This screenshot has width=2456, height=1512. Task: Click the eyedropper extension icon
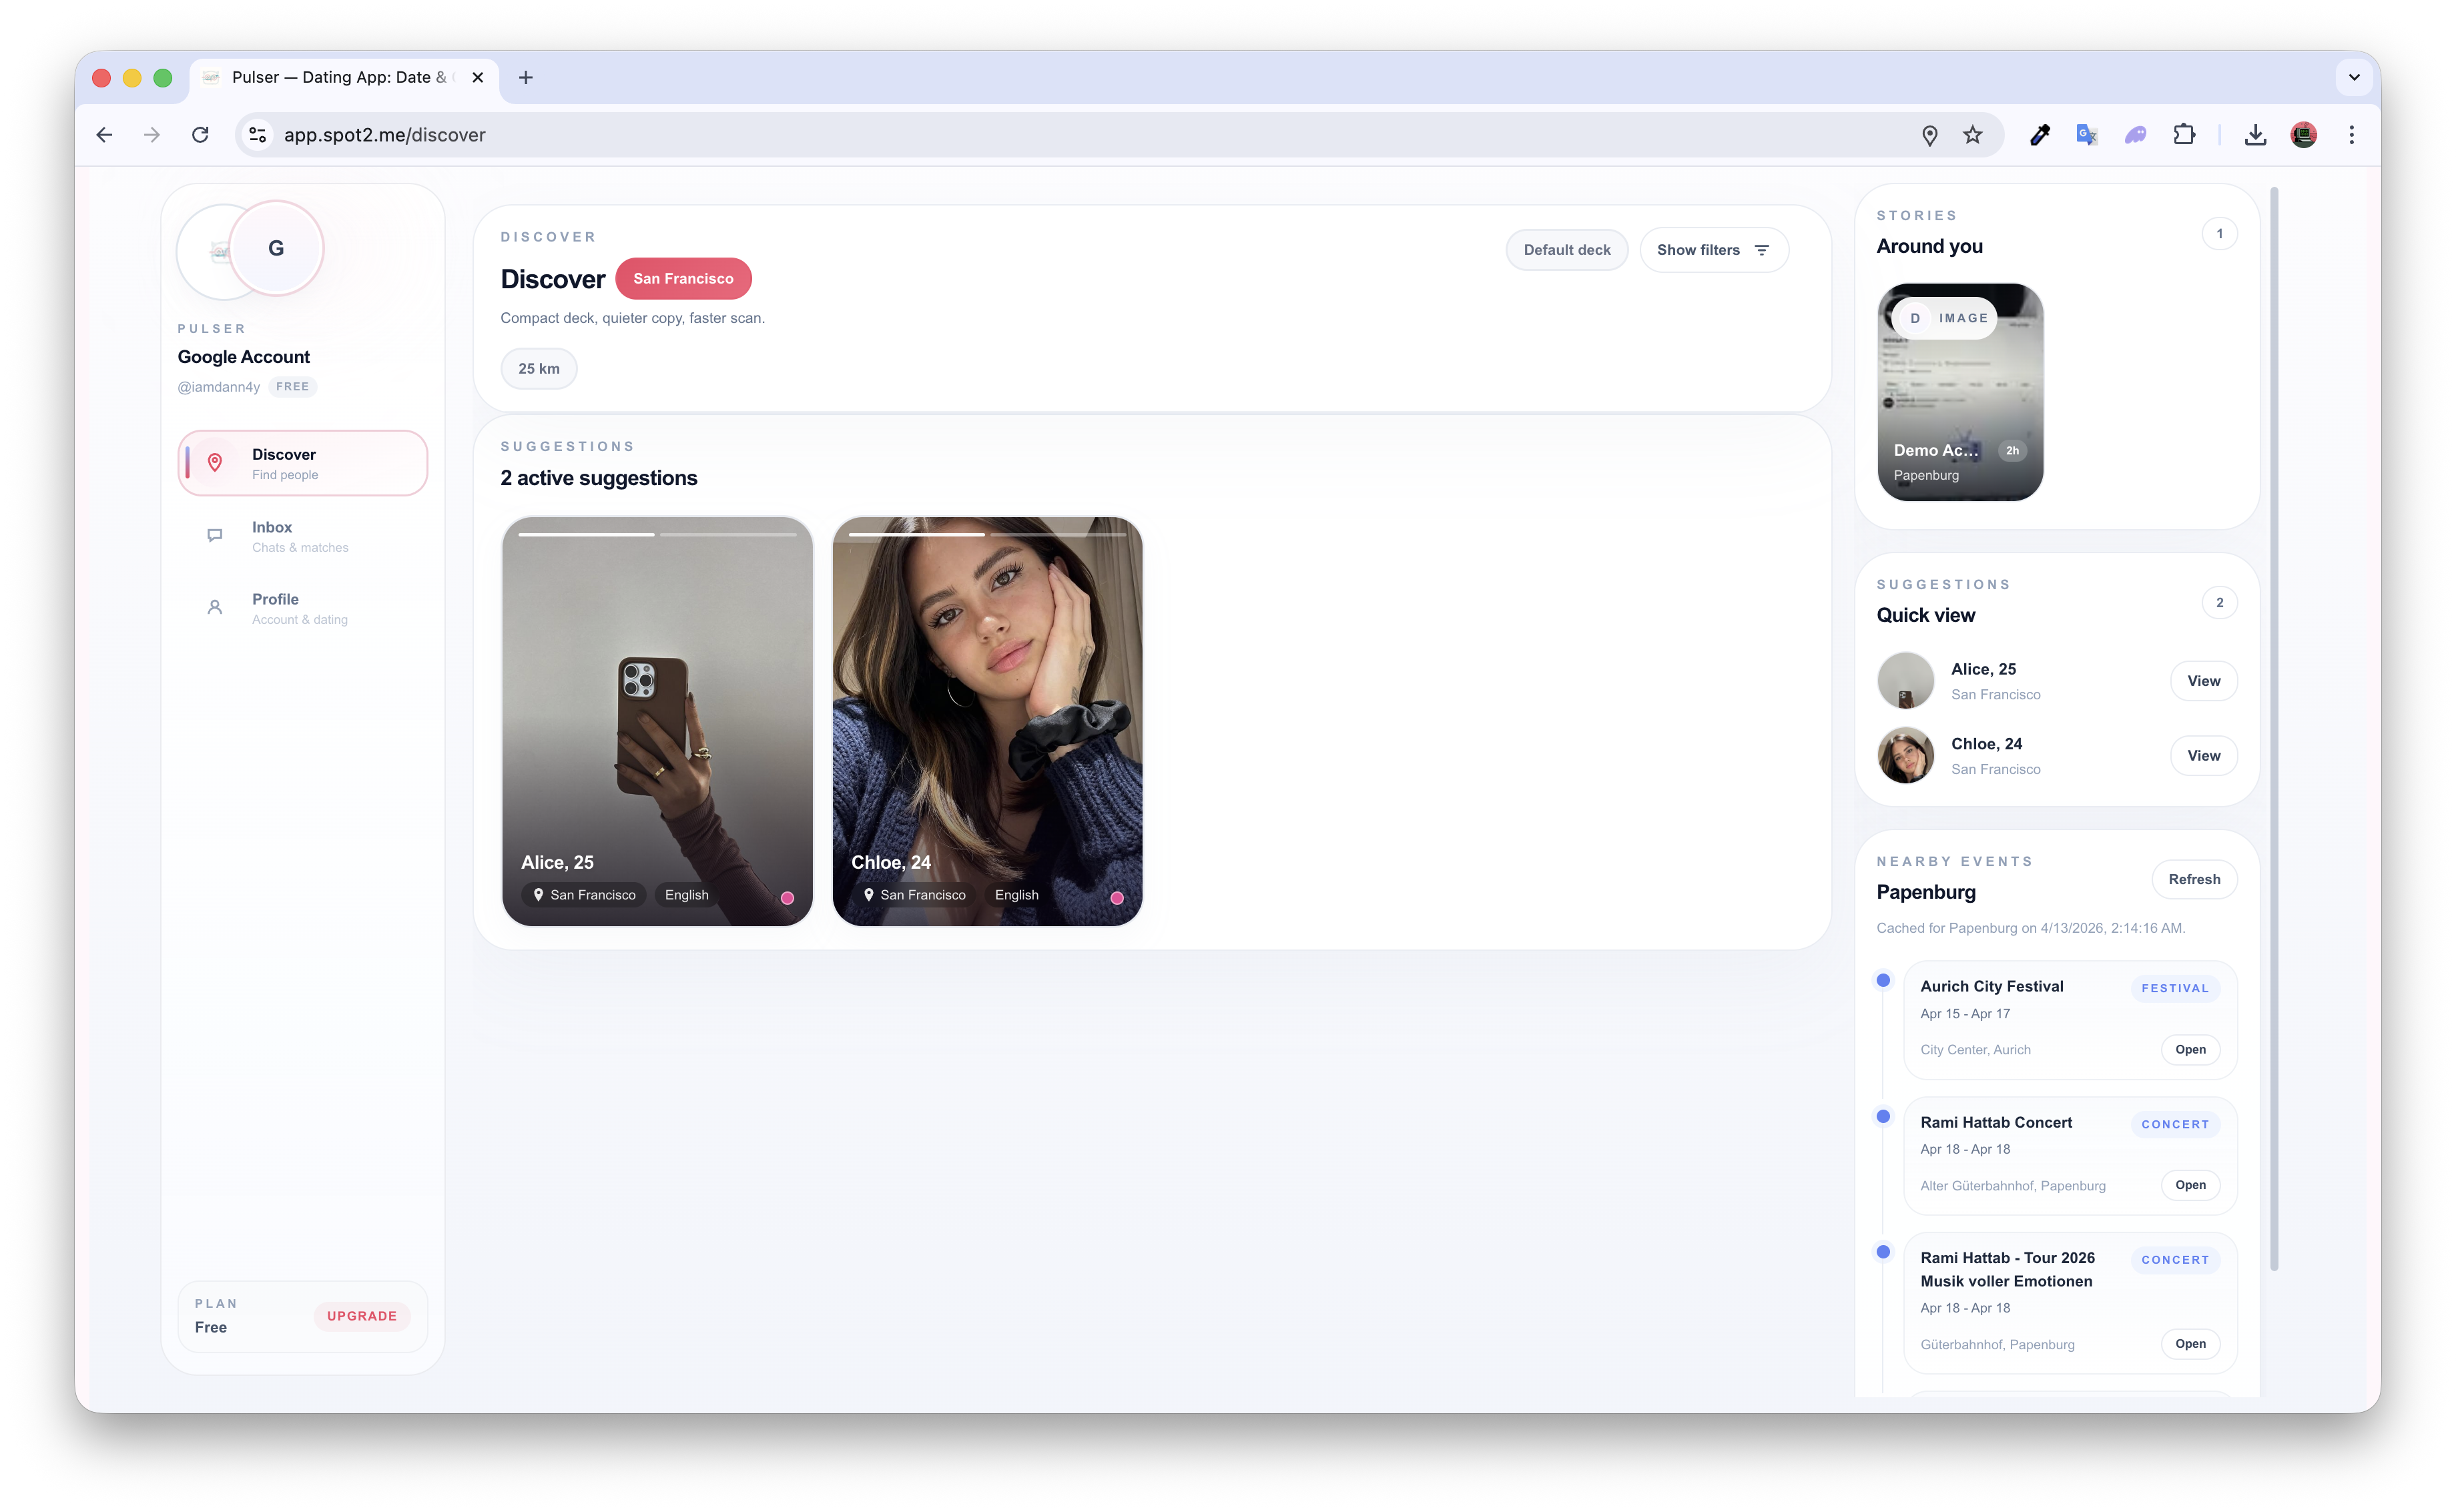(2040, 135)
